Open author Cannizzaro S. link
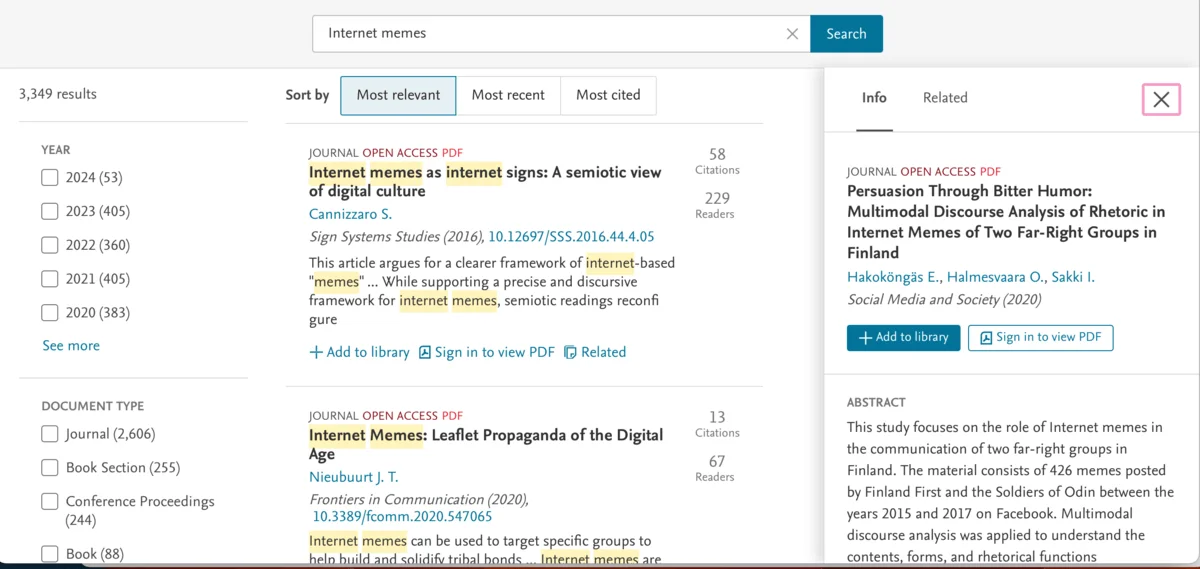The image size is (1200, 569). coord(351,215)
